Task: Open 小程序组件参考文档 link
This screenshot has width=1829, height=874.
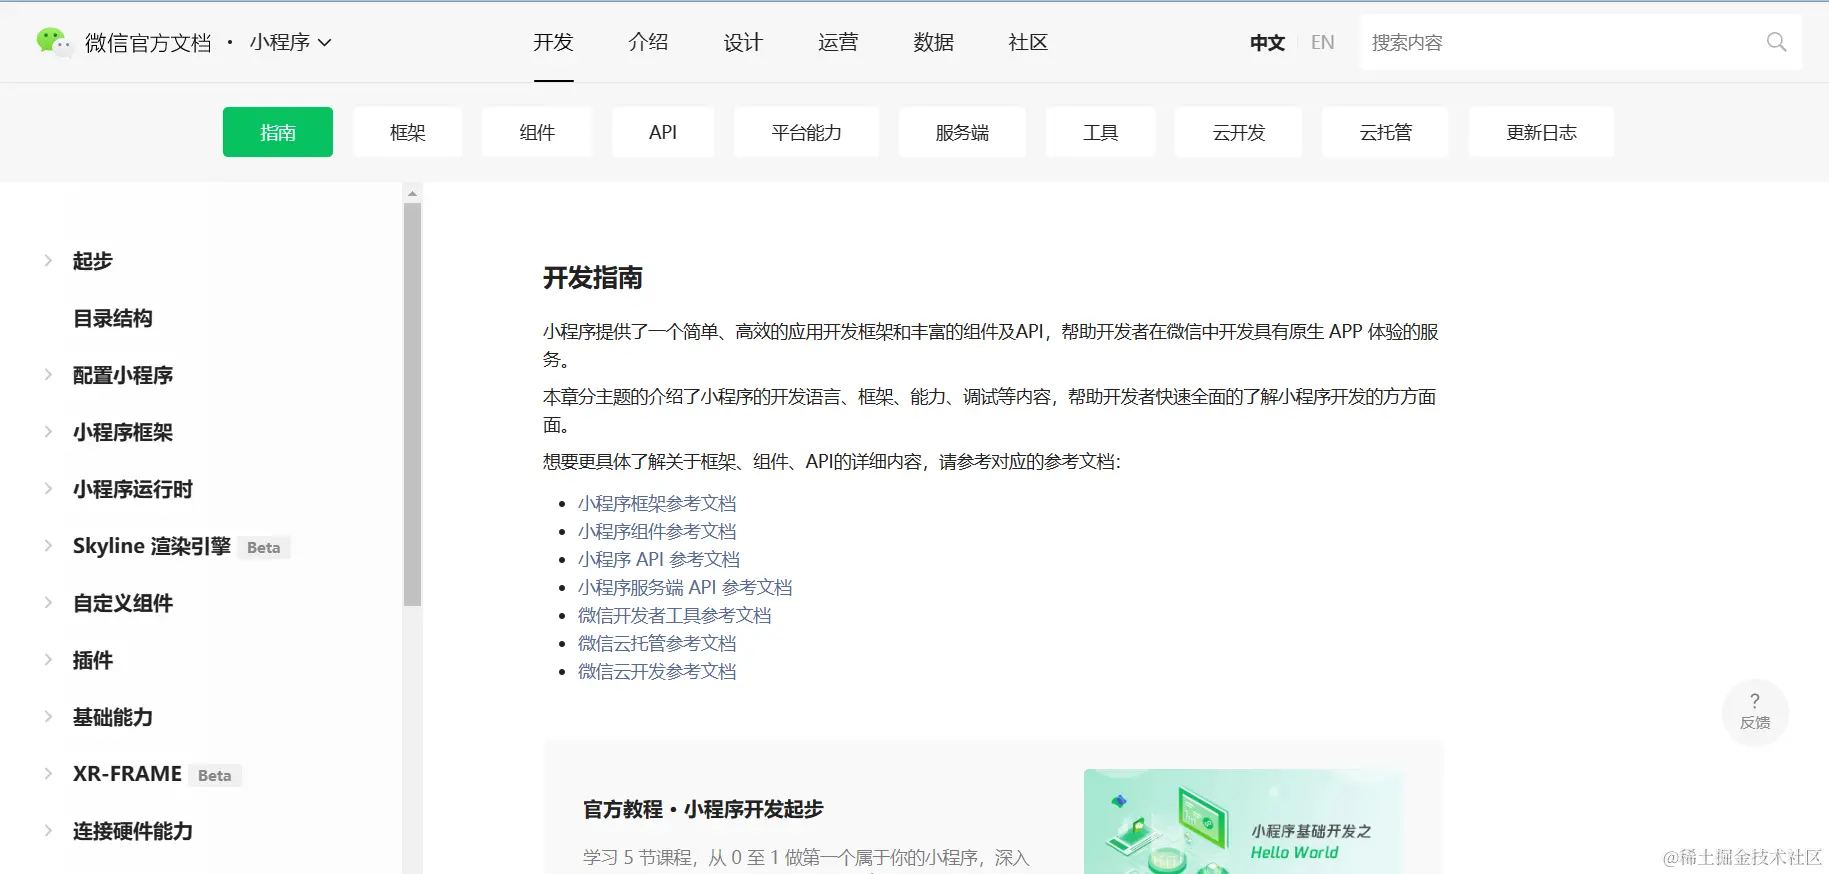Action: (x=657, y=531)
